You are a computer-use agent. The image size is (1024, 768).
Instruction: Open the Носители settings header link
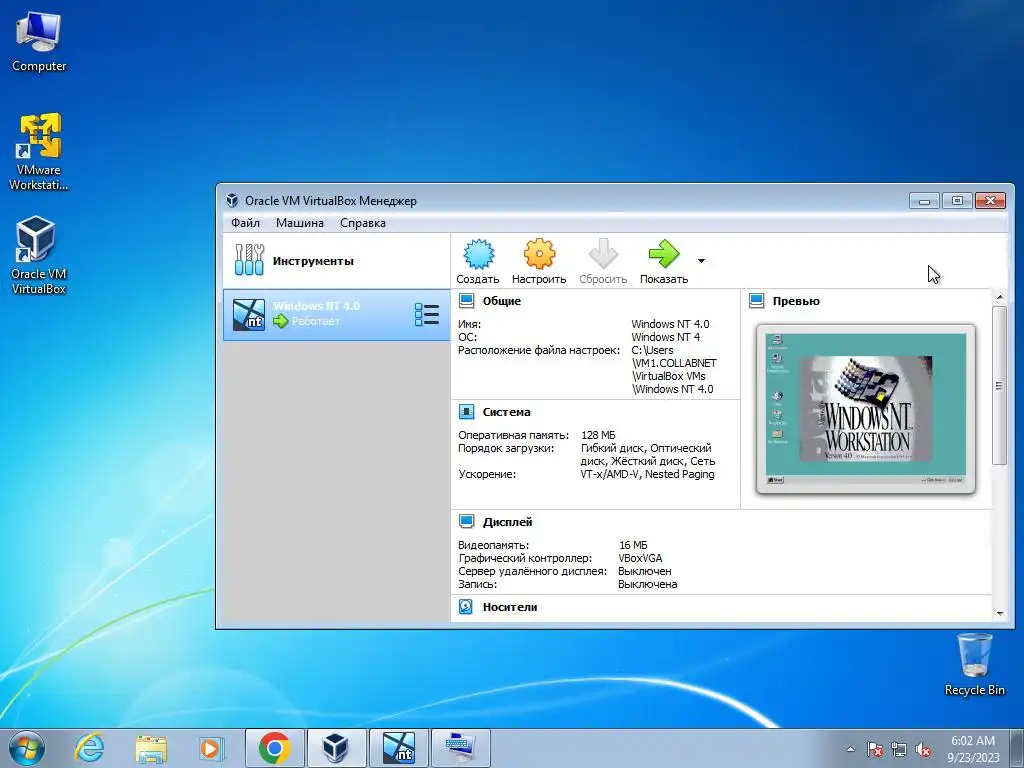(x=510, y=607)
